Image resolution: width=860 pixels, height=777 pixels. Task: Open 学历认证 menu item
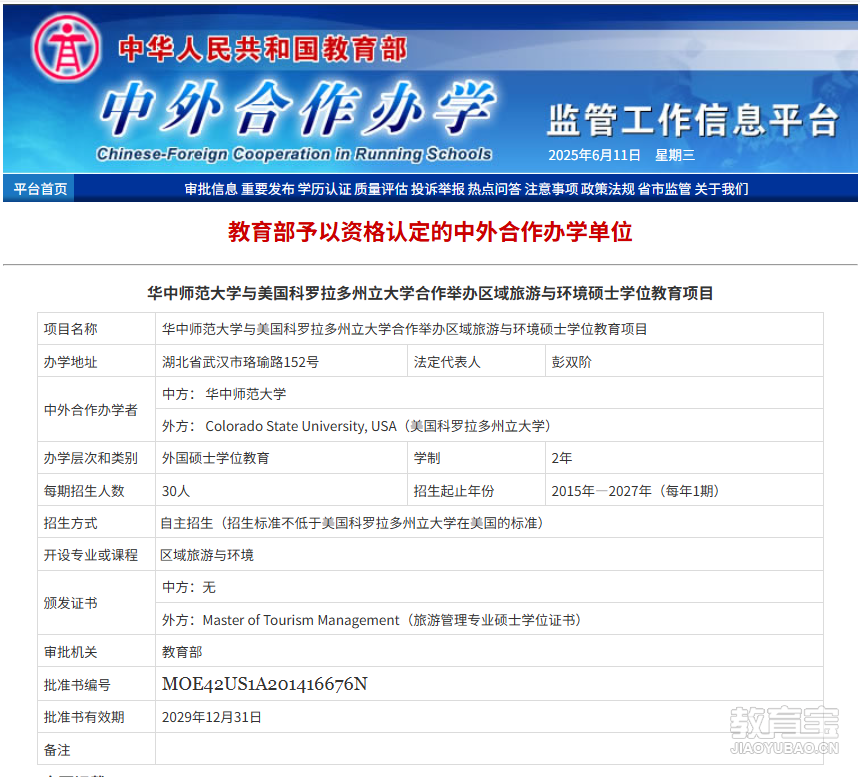(x=324, y=189)
